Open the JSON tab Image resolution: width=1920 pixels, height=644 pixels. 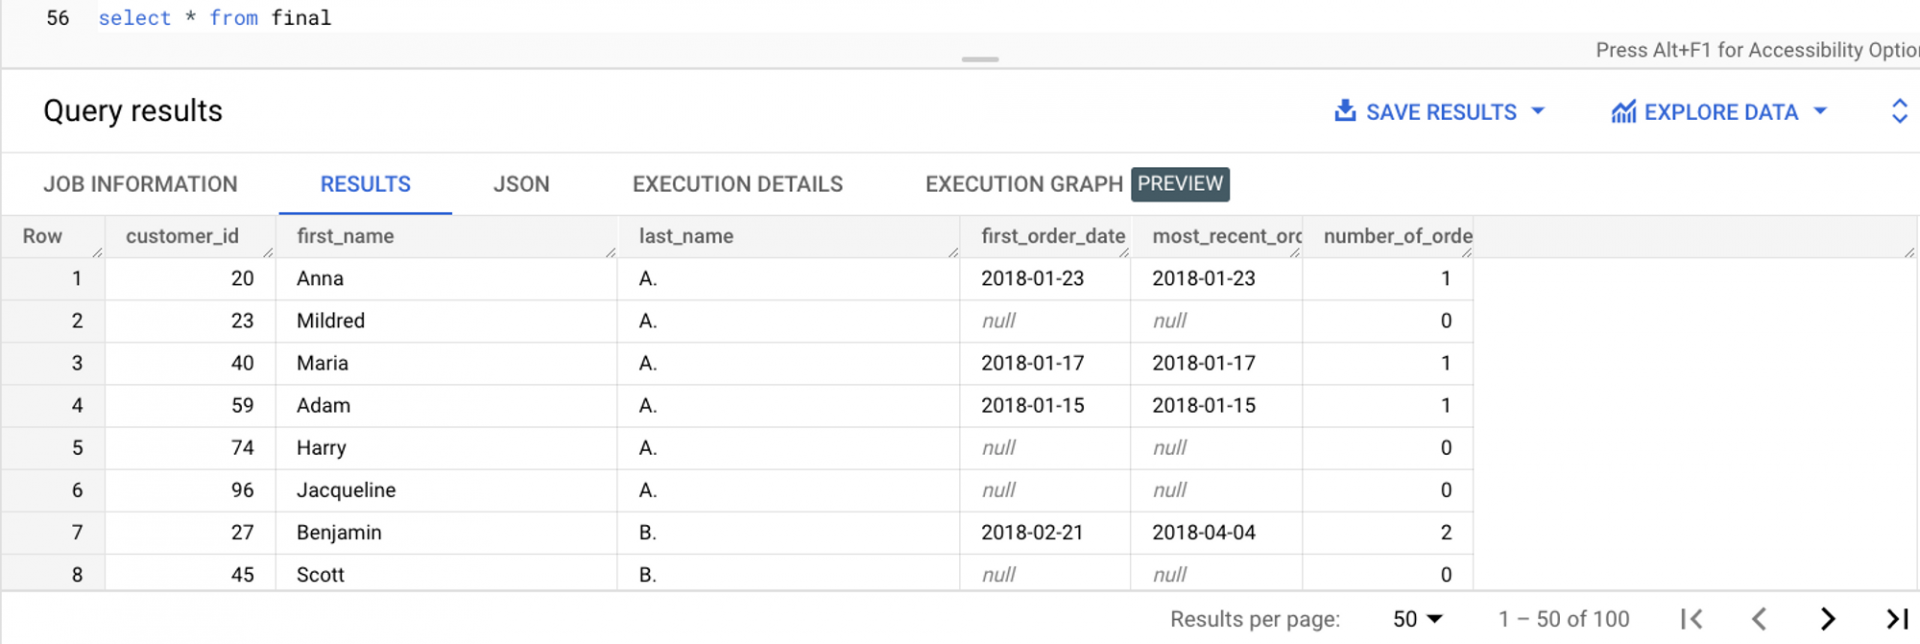click(521, 184)
